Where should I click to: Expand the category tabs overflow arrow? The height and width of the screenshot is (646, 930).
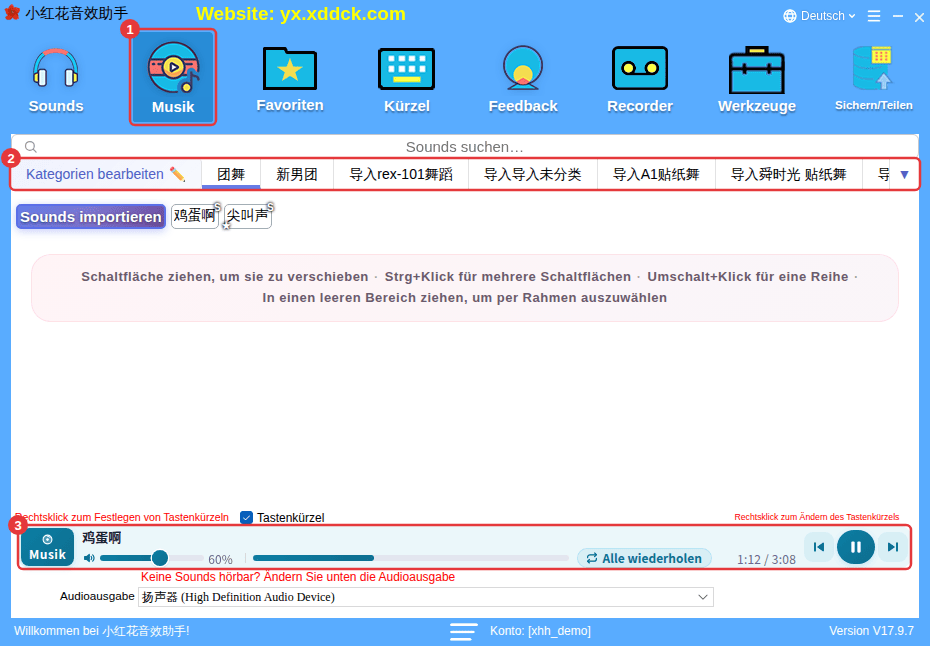tap(904, 174)
